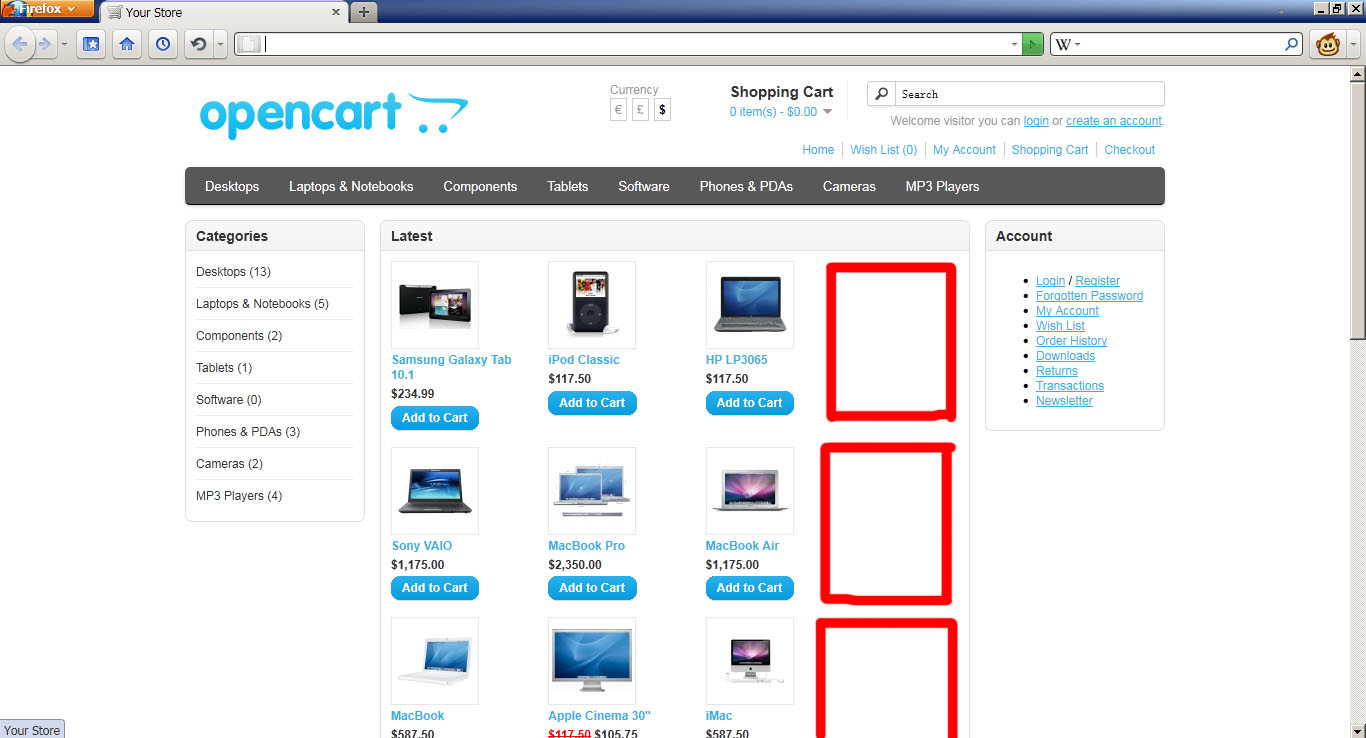The image size is (1366, 738).
Task: Open a new tab with the plus button
Action: (x=363, y=12)
